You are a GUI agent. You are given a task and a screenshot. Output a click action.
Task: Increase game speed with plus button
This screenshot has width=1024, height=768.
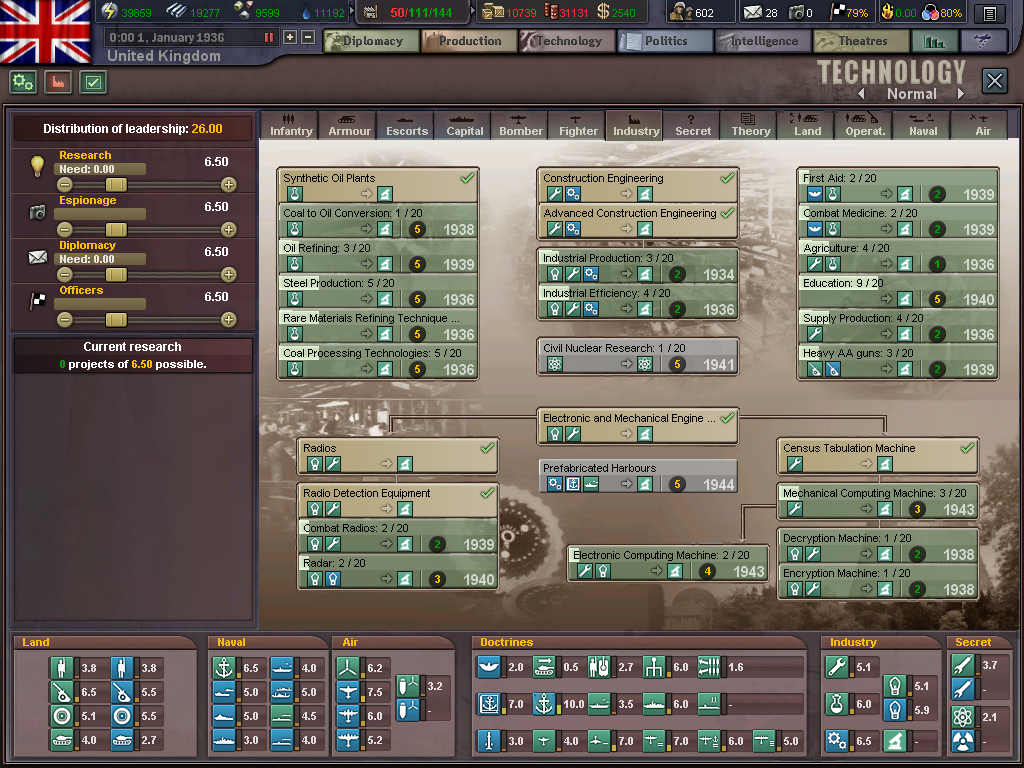(x=290, y=37)
